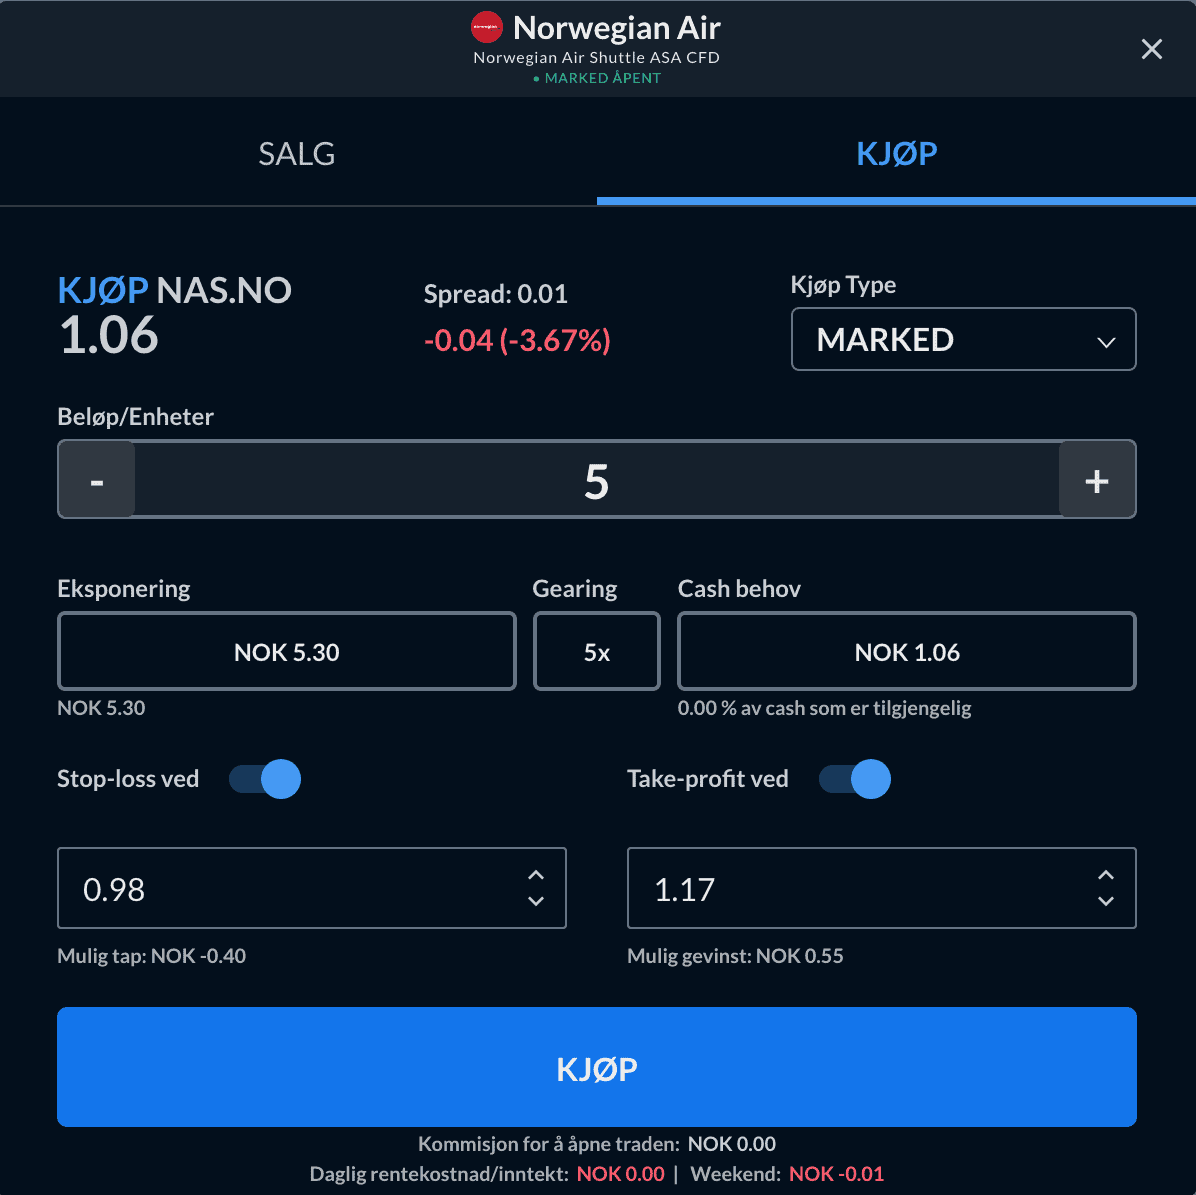The width and height of the screenshot is (1196, 1195).
Task: Click the KJØP NAS.NO ticker label
Action: [x=175, y=290]
